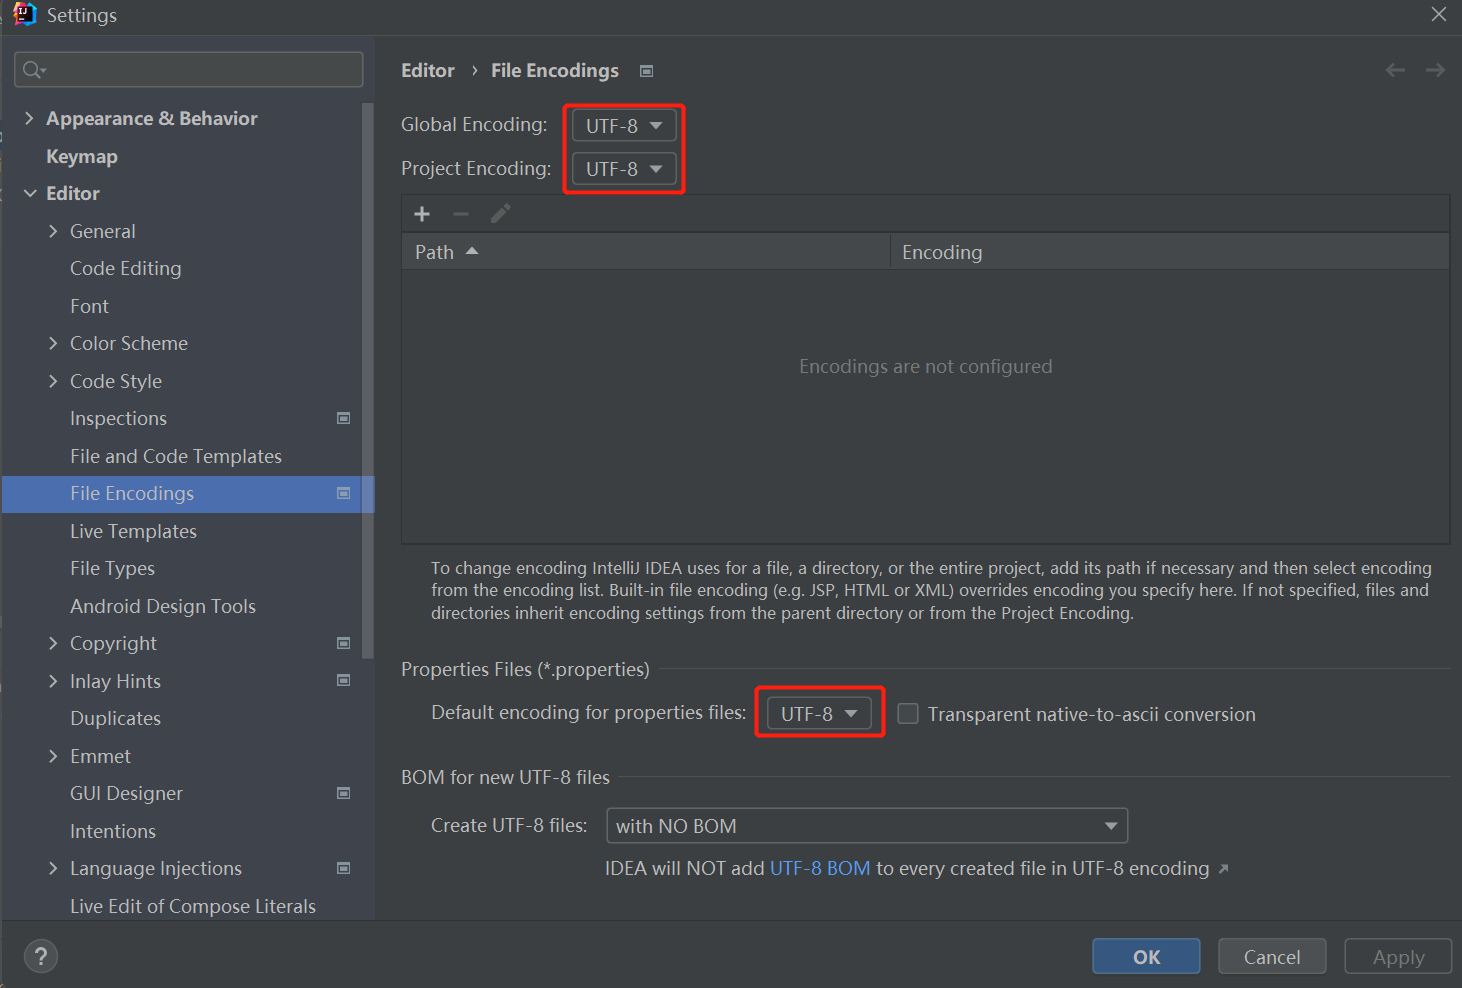Open the Intentions settings page
1462x988 pixels.
coord(113,831)
